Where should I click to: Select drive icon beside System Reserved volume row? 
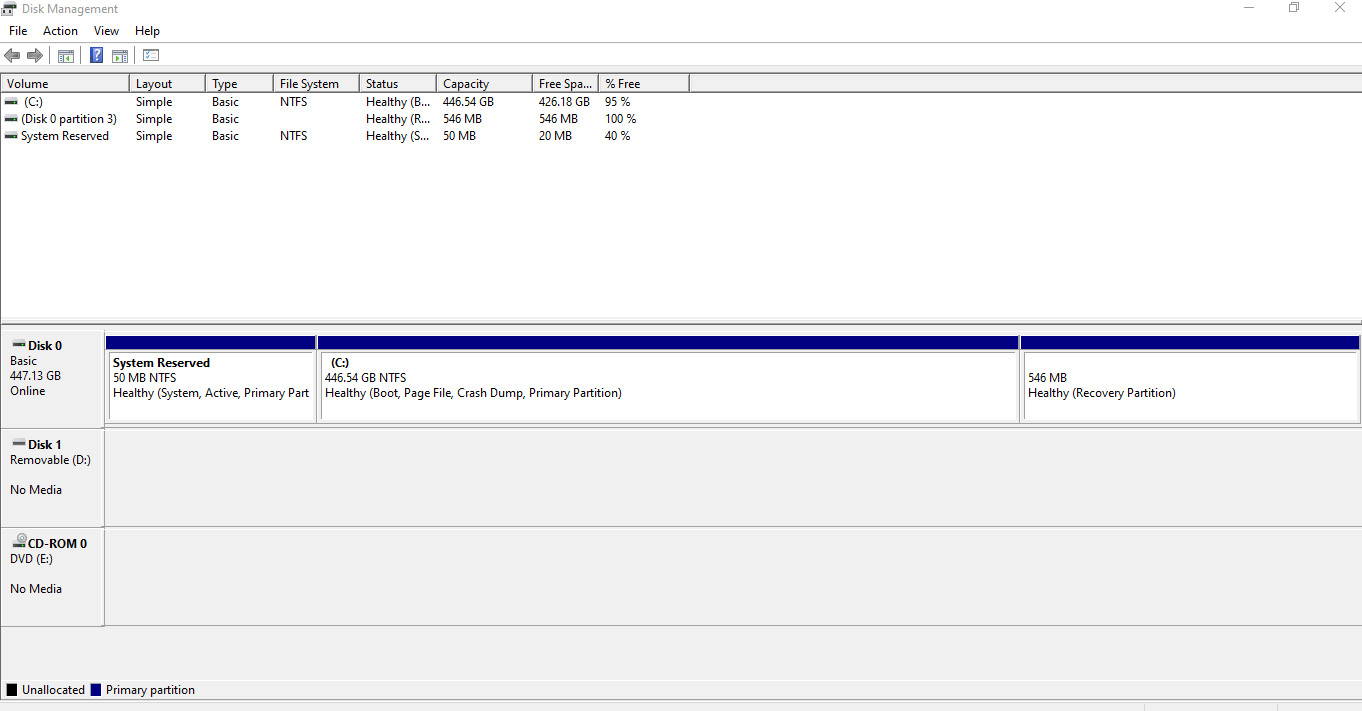(11, 136)
